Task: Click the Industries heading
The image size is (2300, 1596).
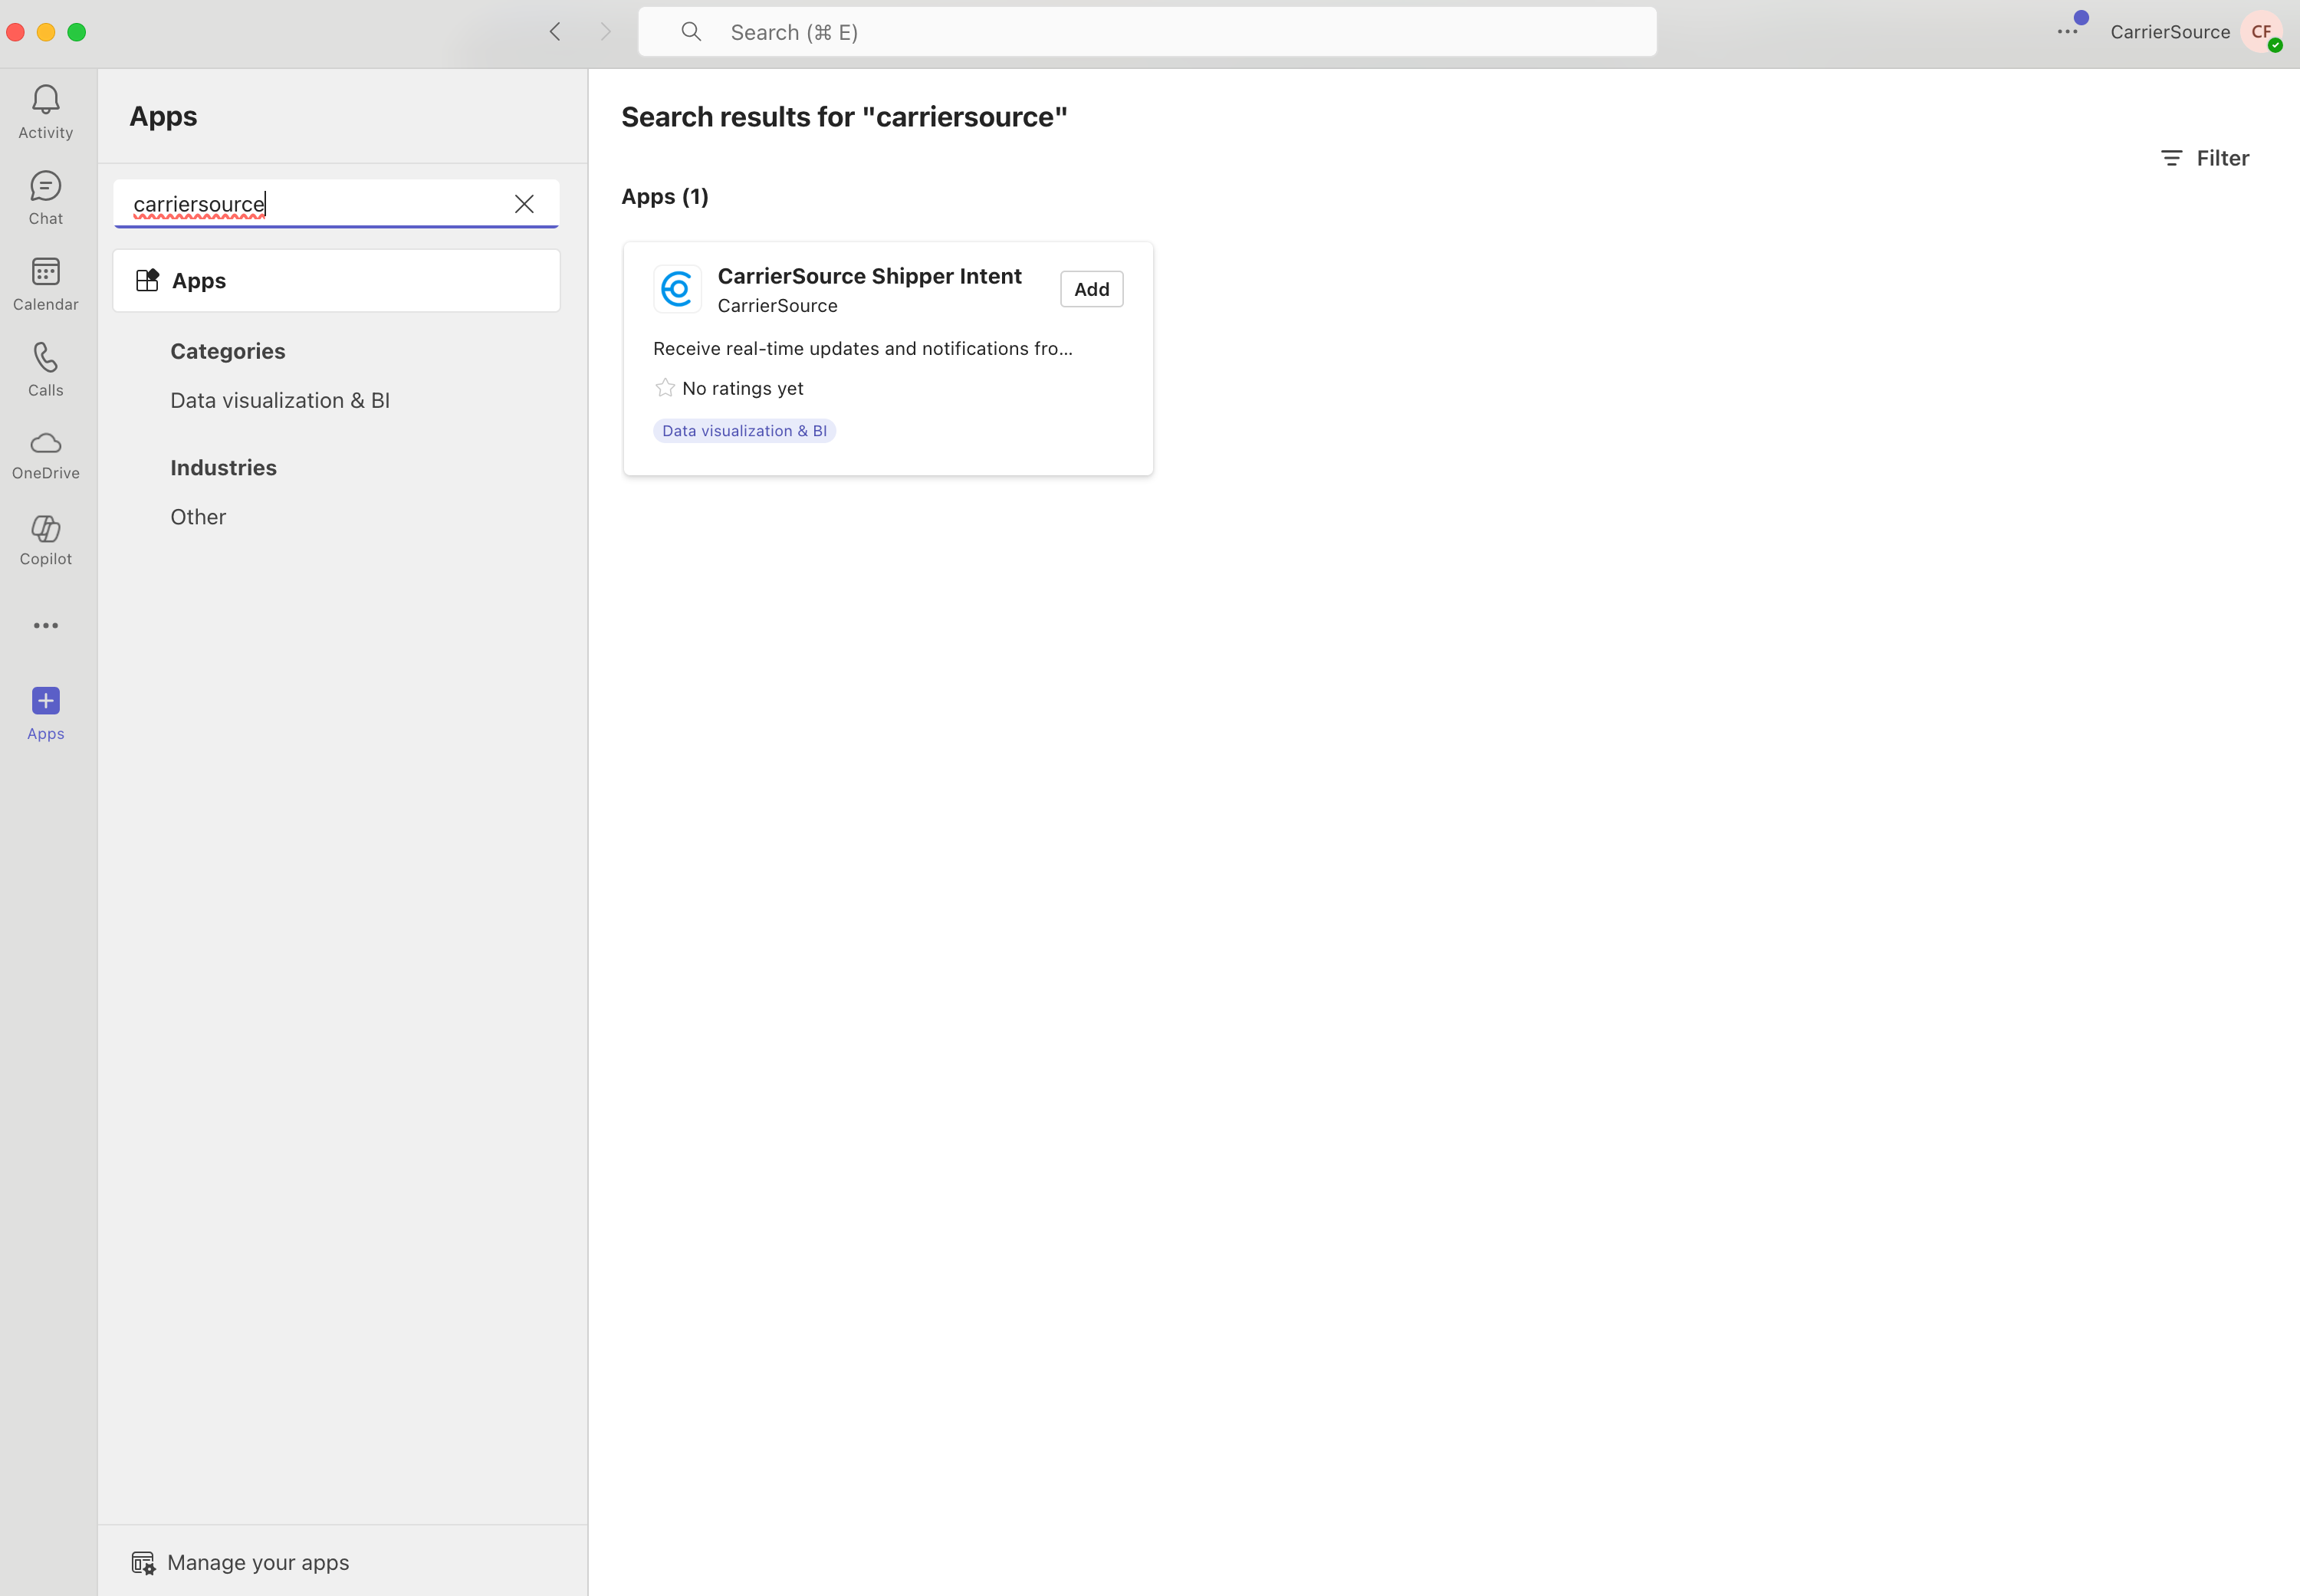Action: (x=223, y=468)
